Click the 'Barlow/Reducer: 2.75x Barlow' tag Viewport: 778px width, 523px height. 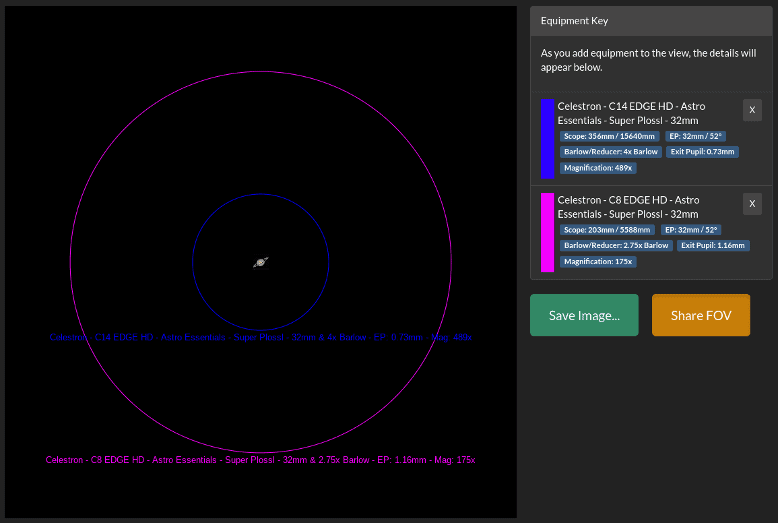(x=616, y=246)
